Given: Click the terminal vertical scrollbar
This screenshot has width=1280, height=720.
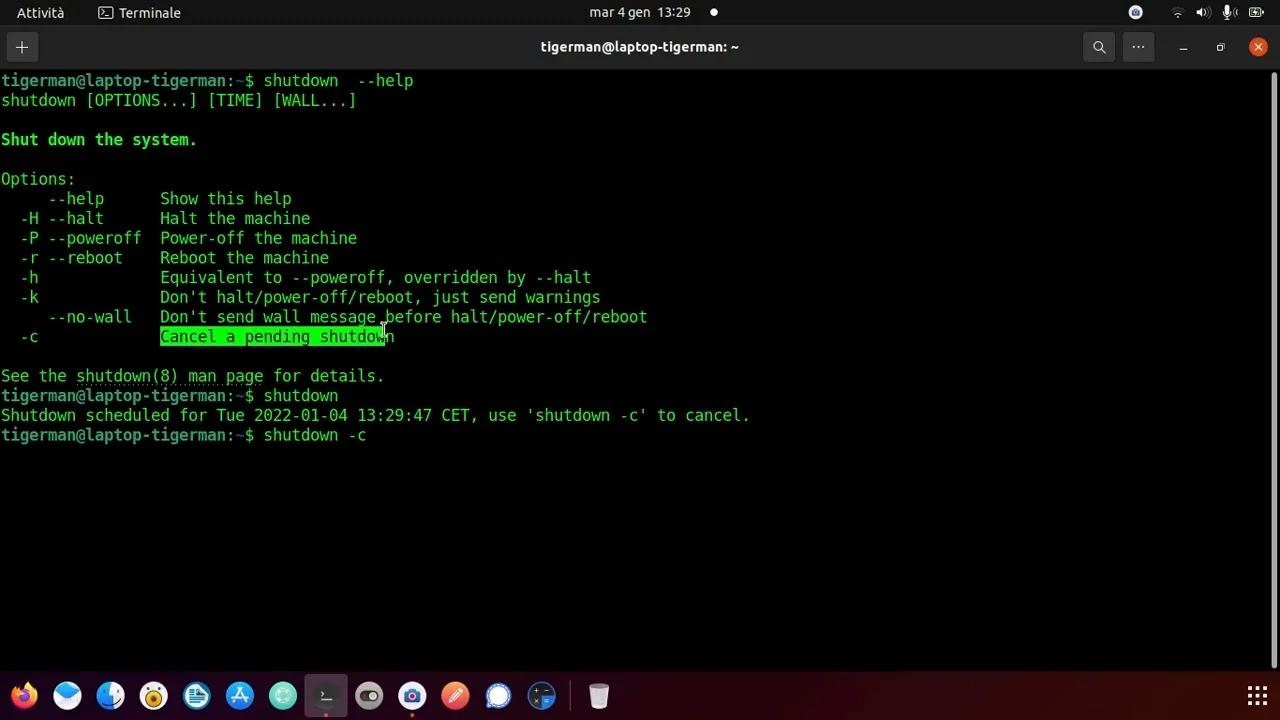Looking at the screenshot, I should click(1273, 370).
